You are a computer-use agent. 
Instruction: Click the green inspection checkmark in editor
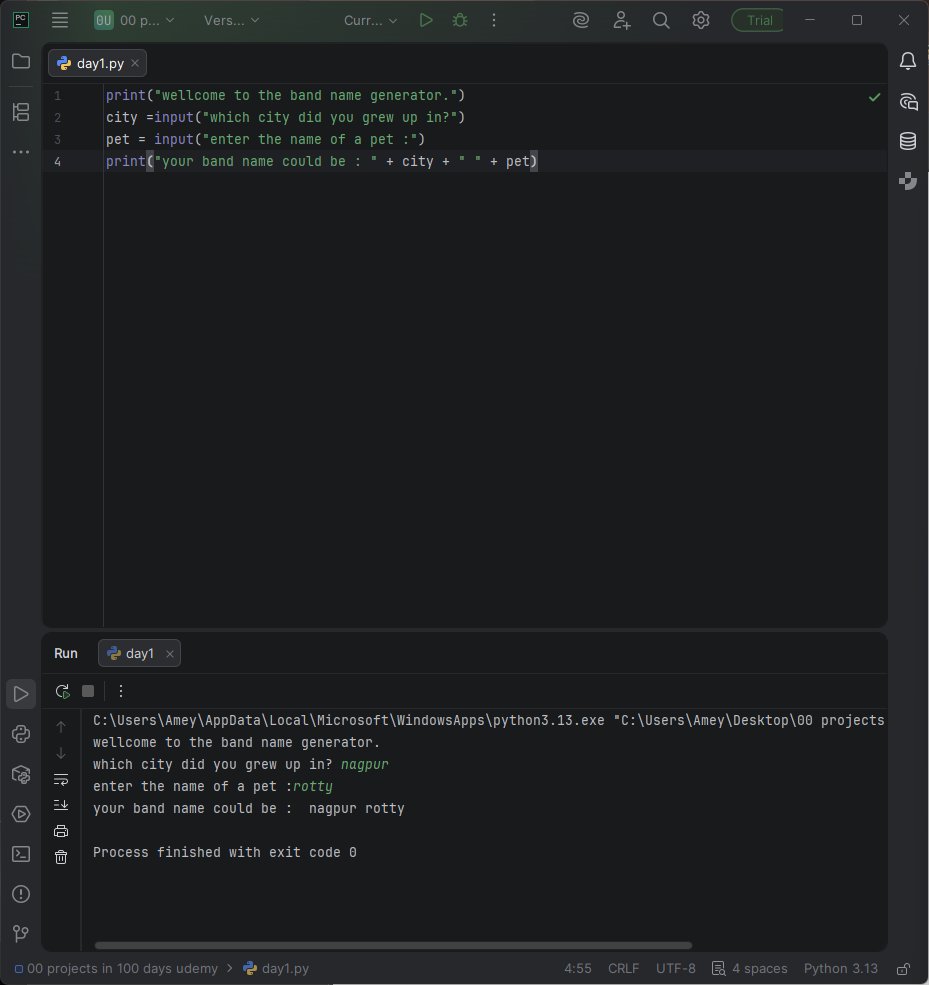tap(874, 97)
